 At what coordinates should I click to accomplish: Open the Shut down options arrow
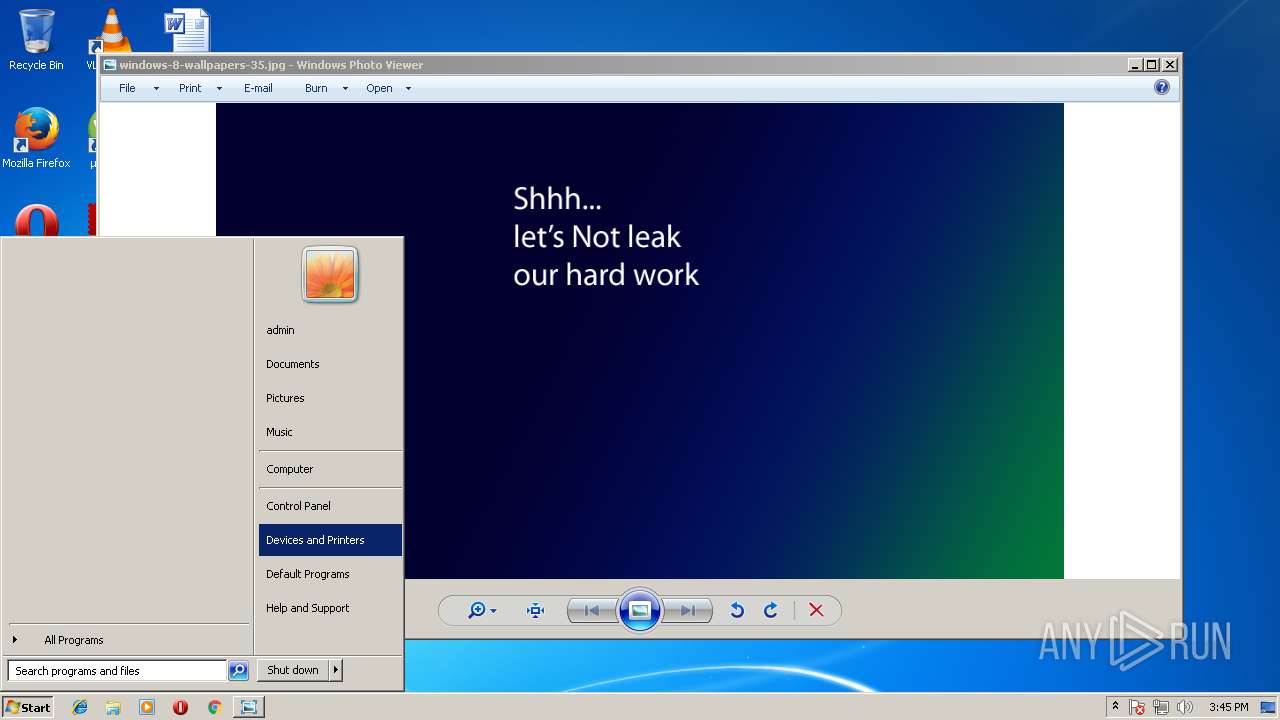tap(336, 670)
